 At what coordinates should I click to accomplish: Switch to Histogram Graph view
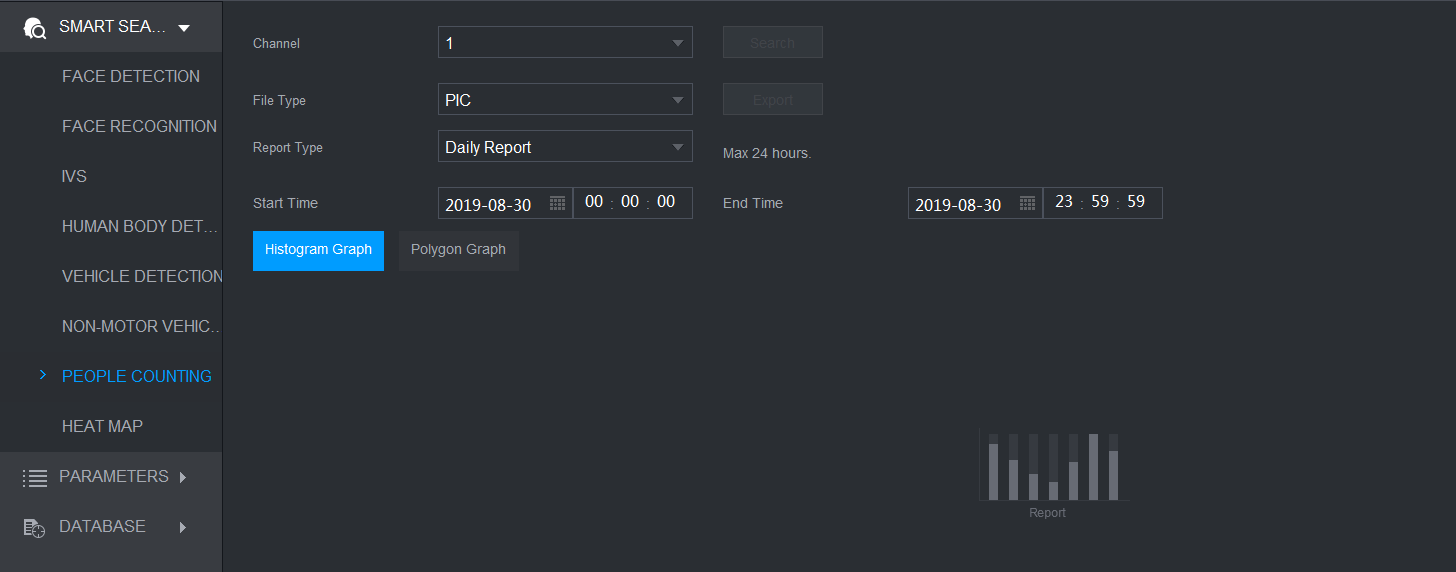318,250
